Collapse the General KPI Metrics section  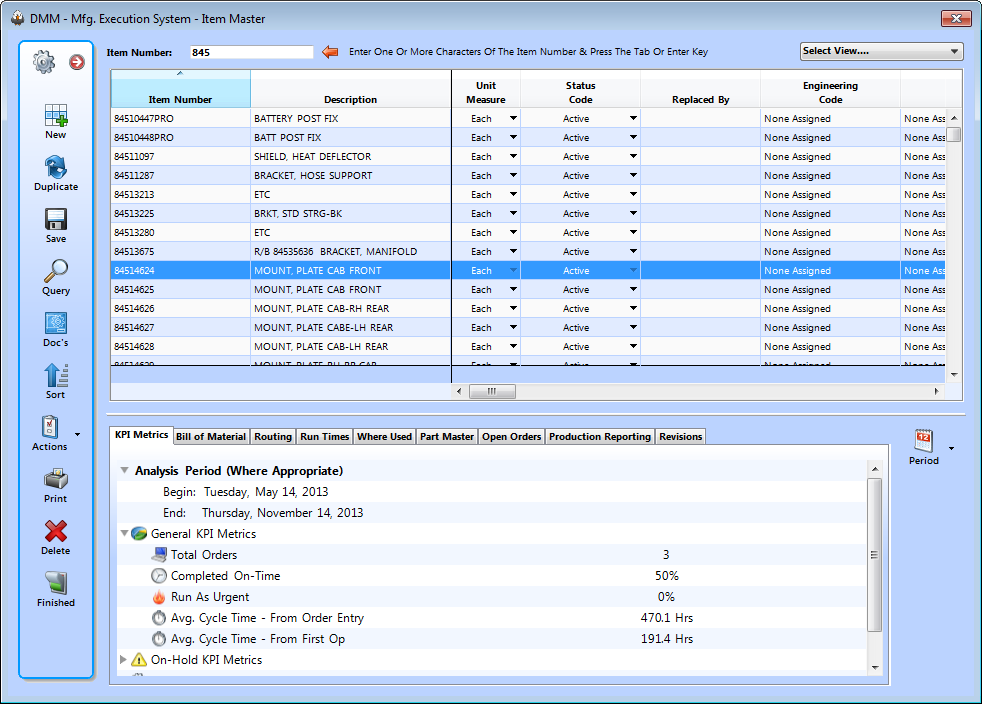(x=125, y=534)
